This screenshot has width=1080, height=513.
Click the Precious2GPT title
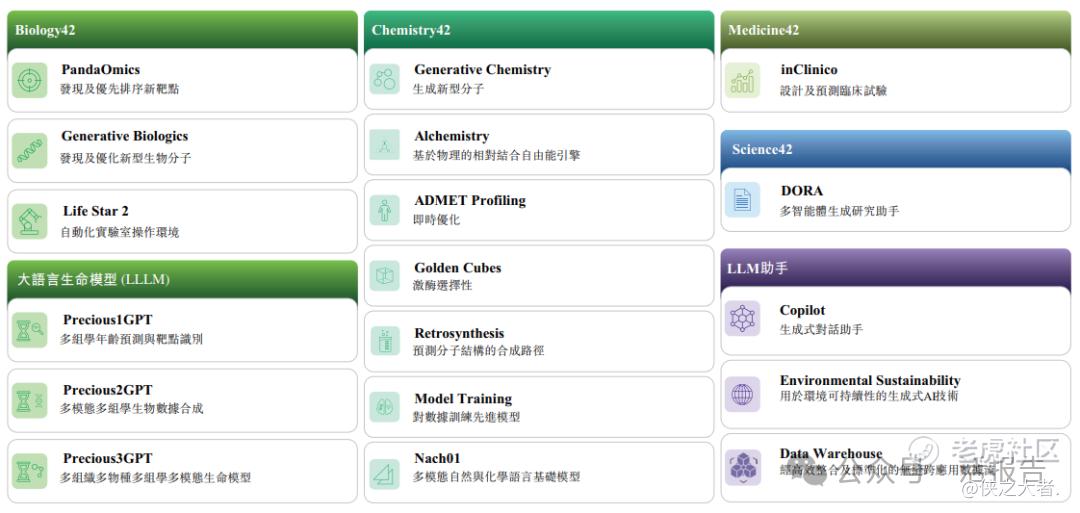tap(107, 390)
